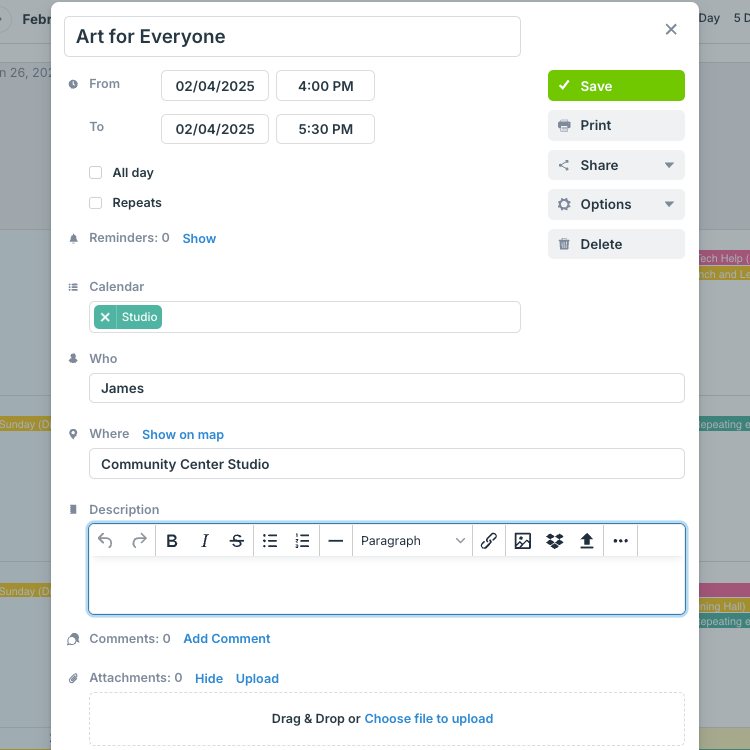Edit the event title field
This screenshot has width=750, height=750.
(x=292, y=36)
